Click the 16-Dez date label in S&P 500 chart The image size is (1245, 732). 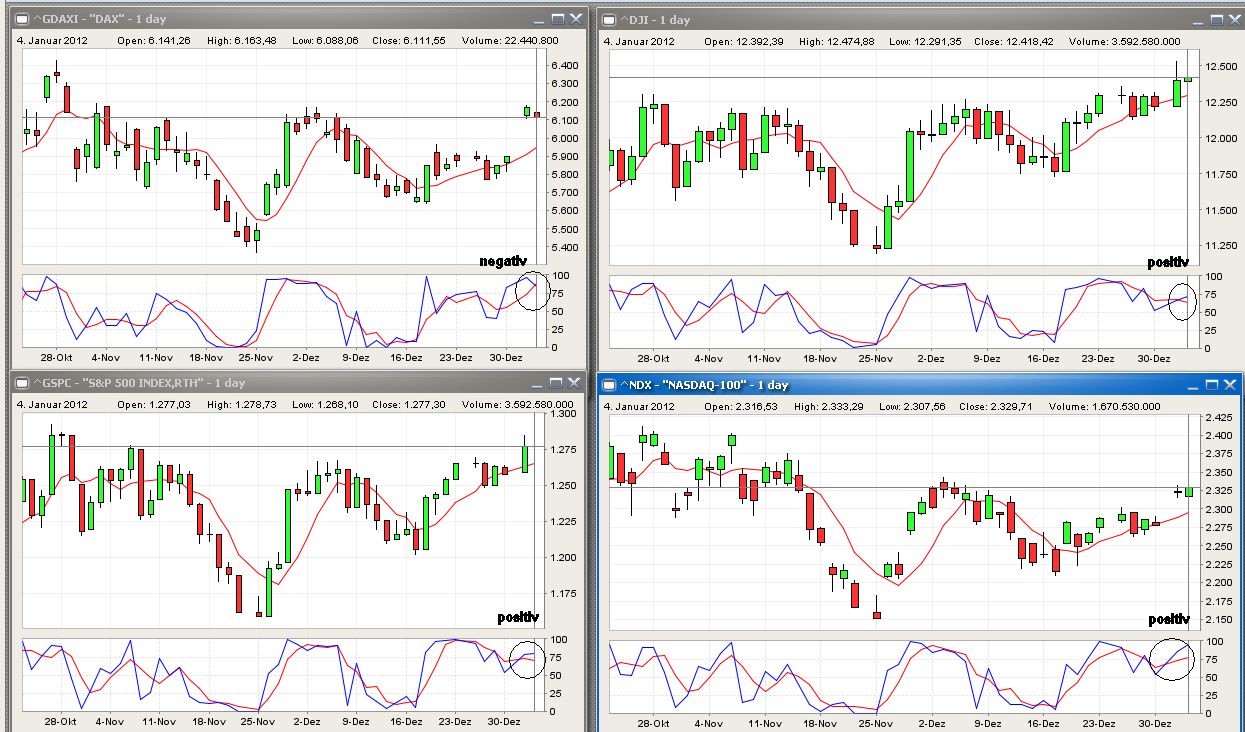tap(405, 721)
